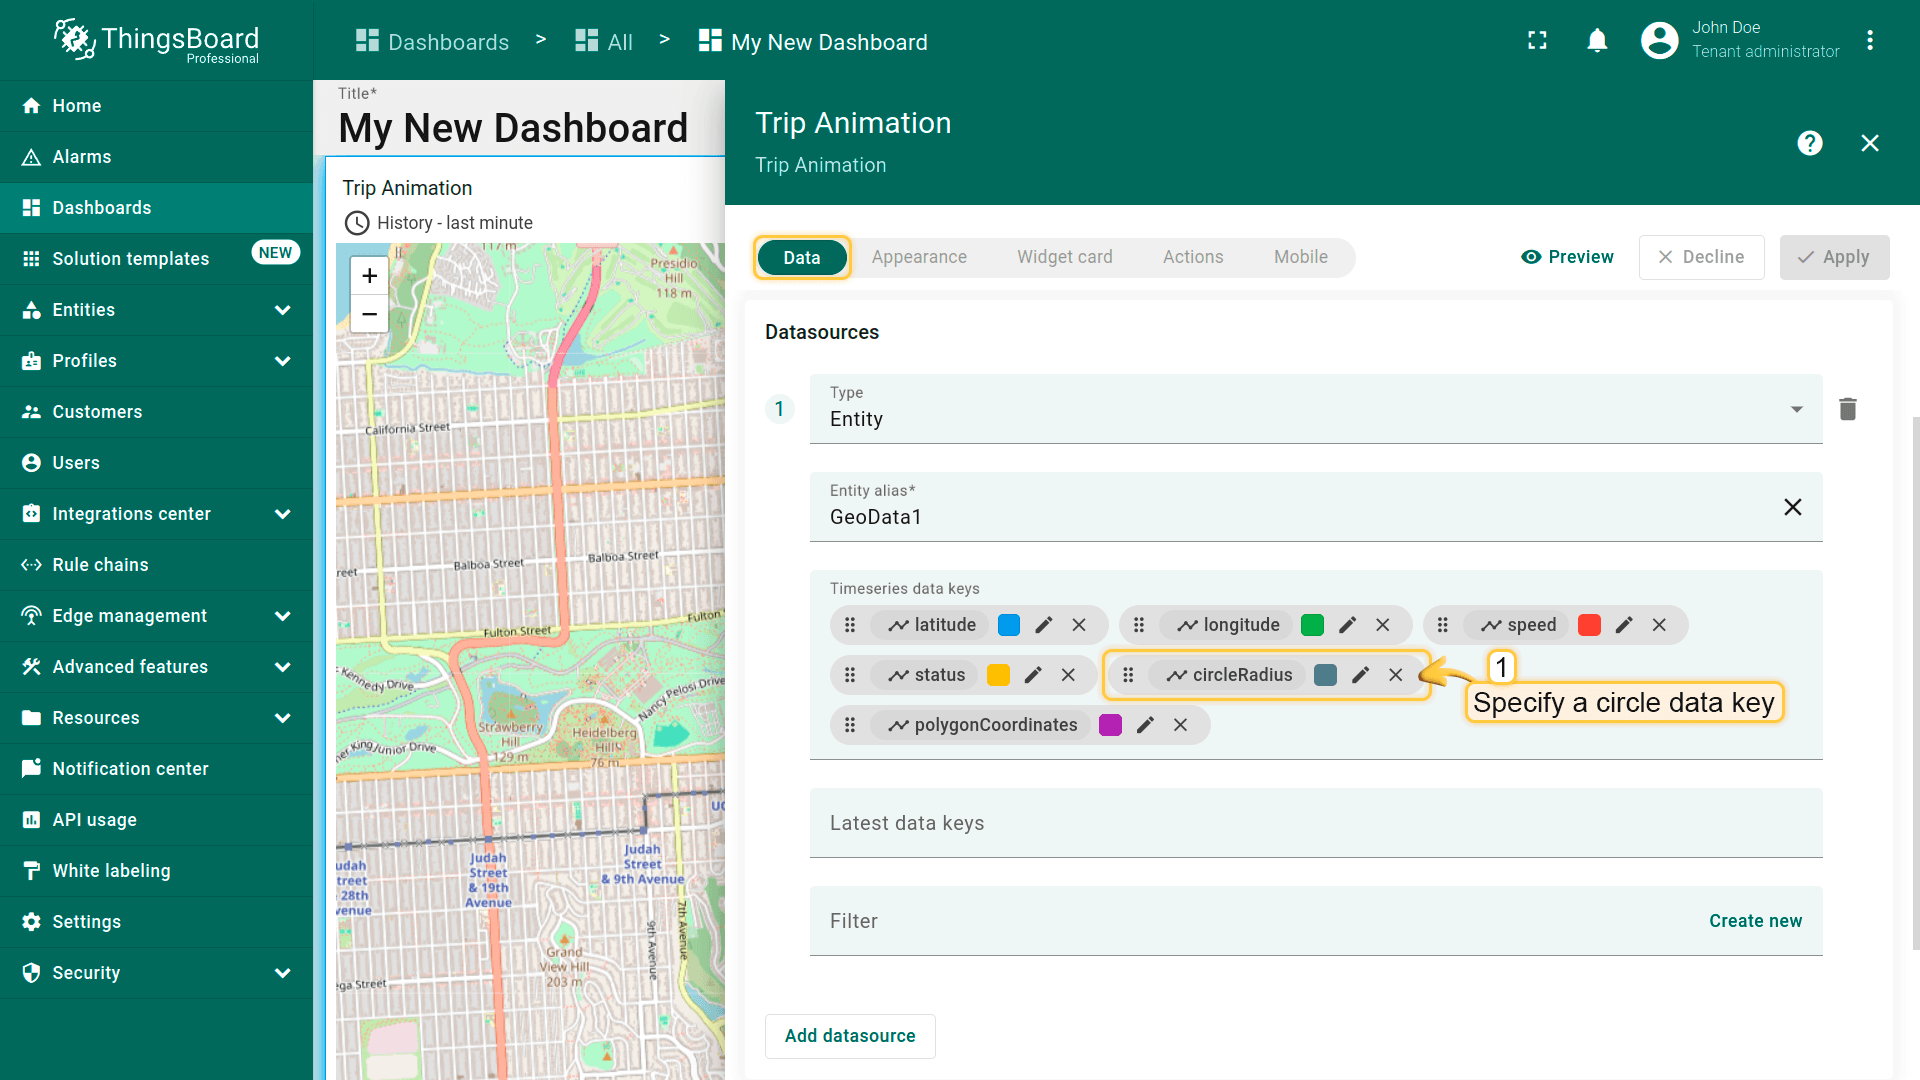Clear the GeoData1 entity alias
This screenshot has height=1080, width=1920.
pos(1792,507)
